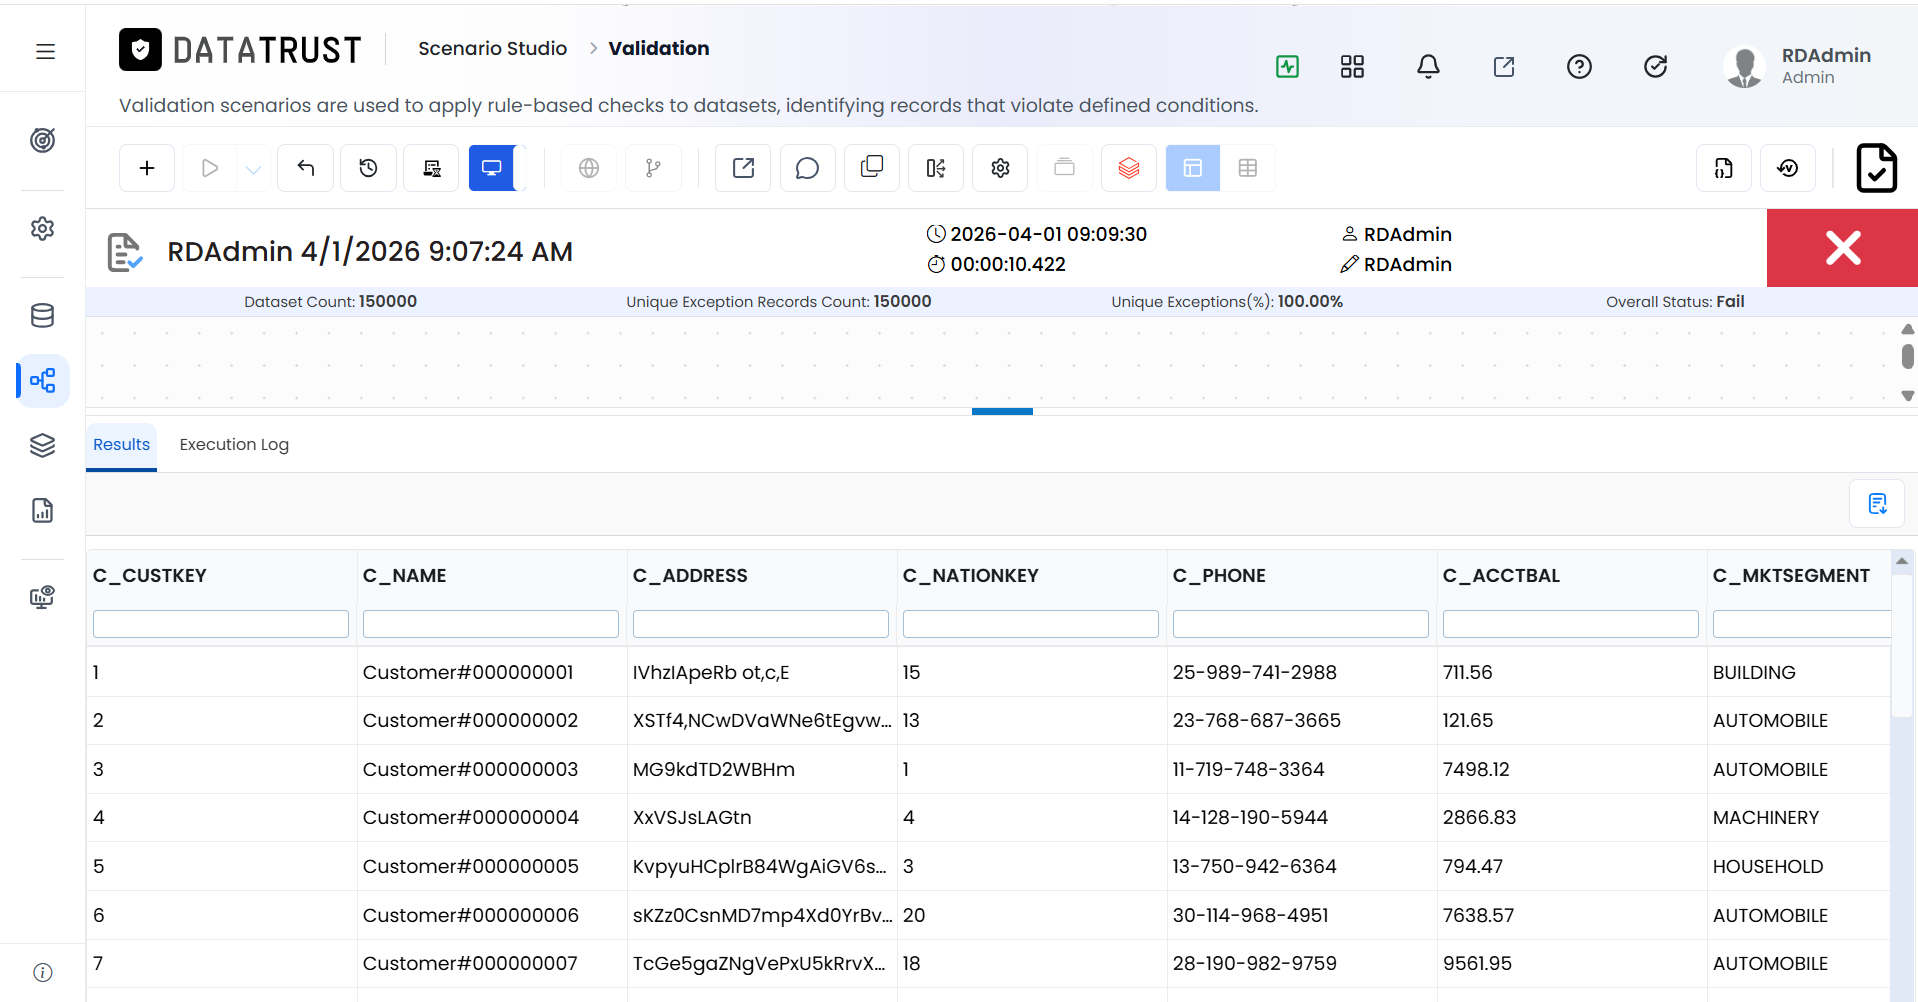This screenshot has height=1002, width=1918.
Task: Click the canvas scrollbar down arrow
Action: point(1907,396)
